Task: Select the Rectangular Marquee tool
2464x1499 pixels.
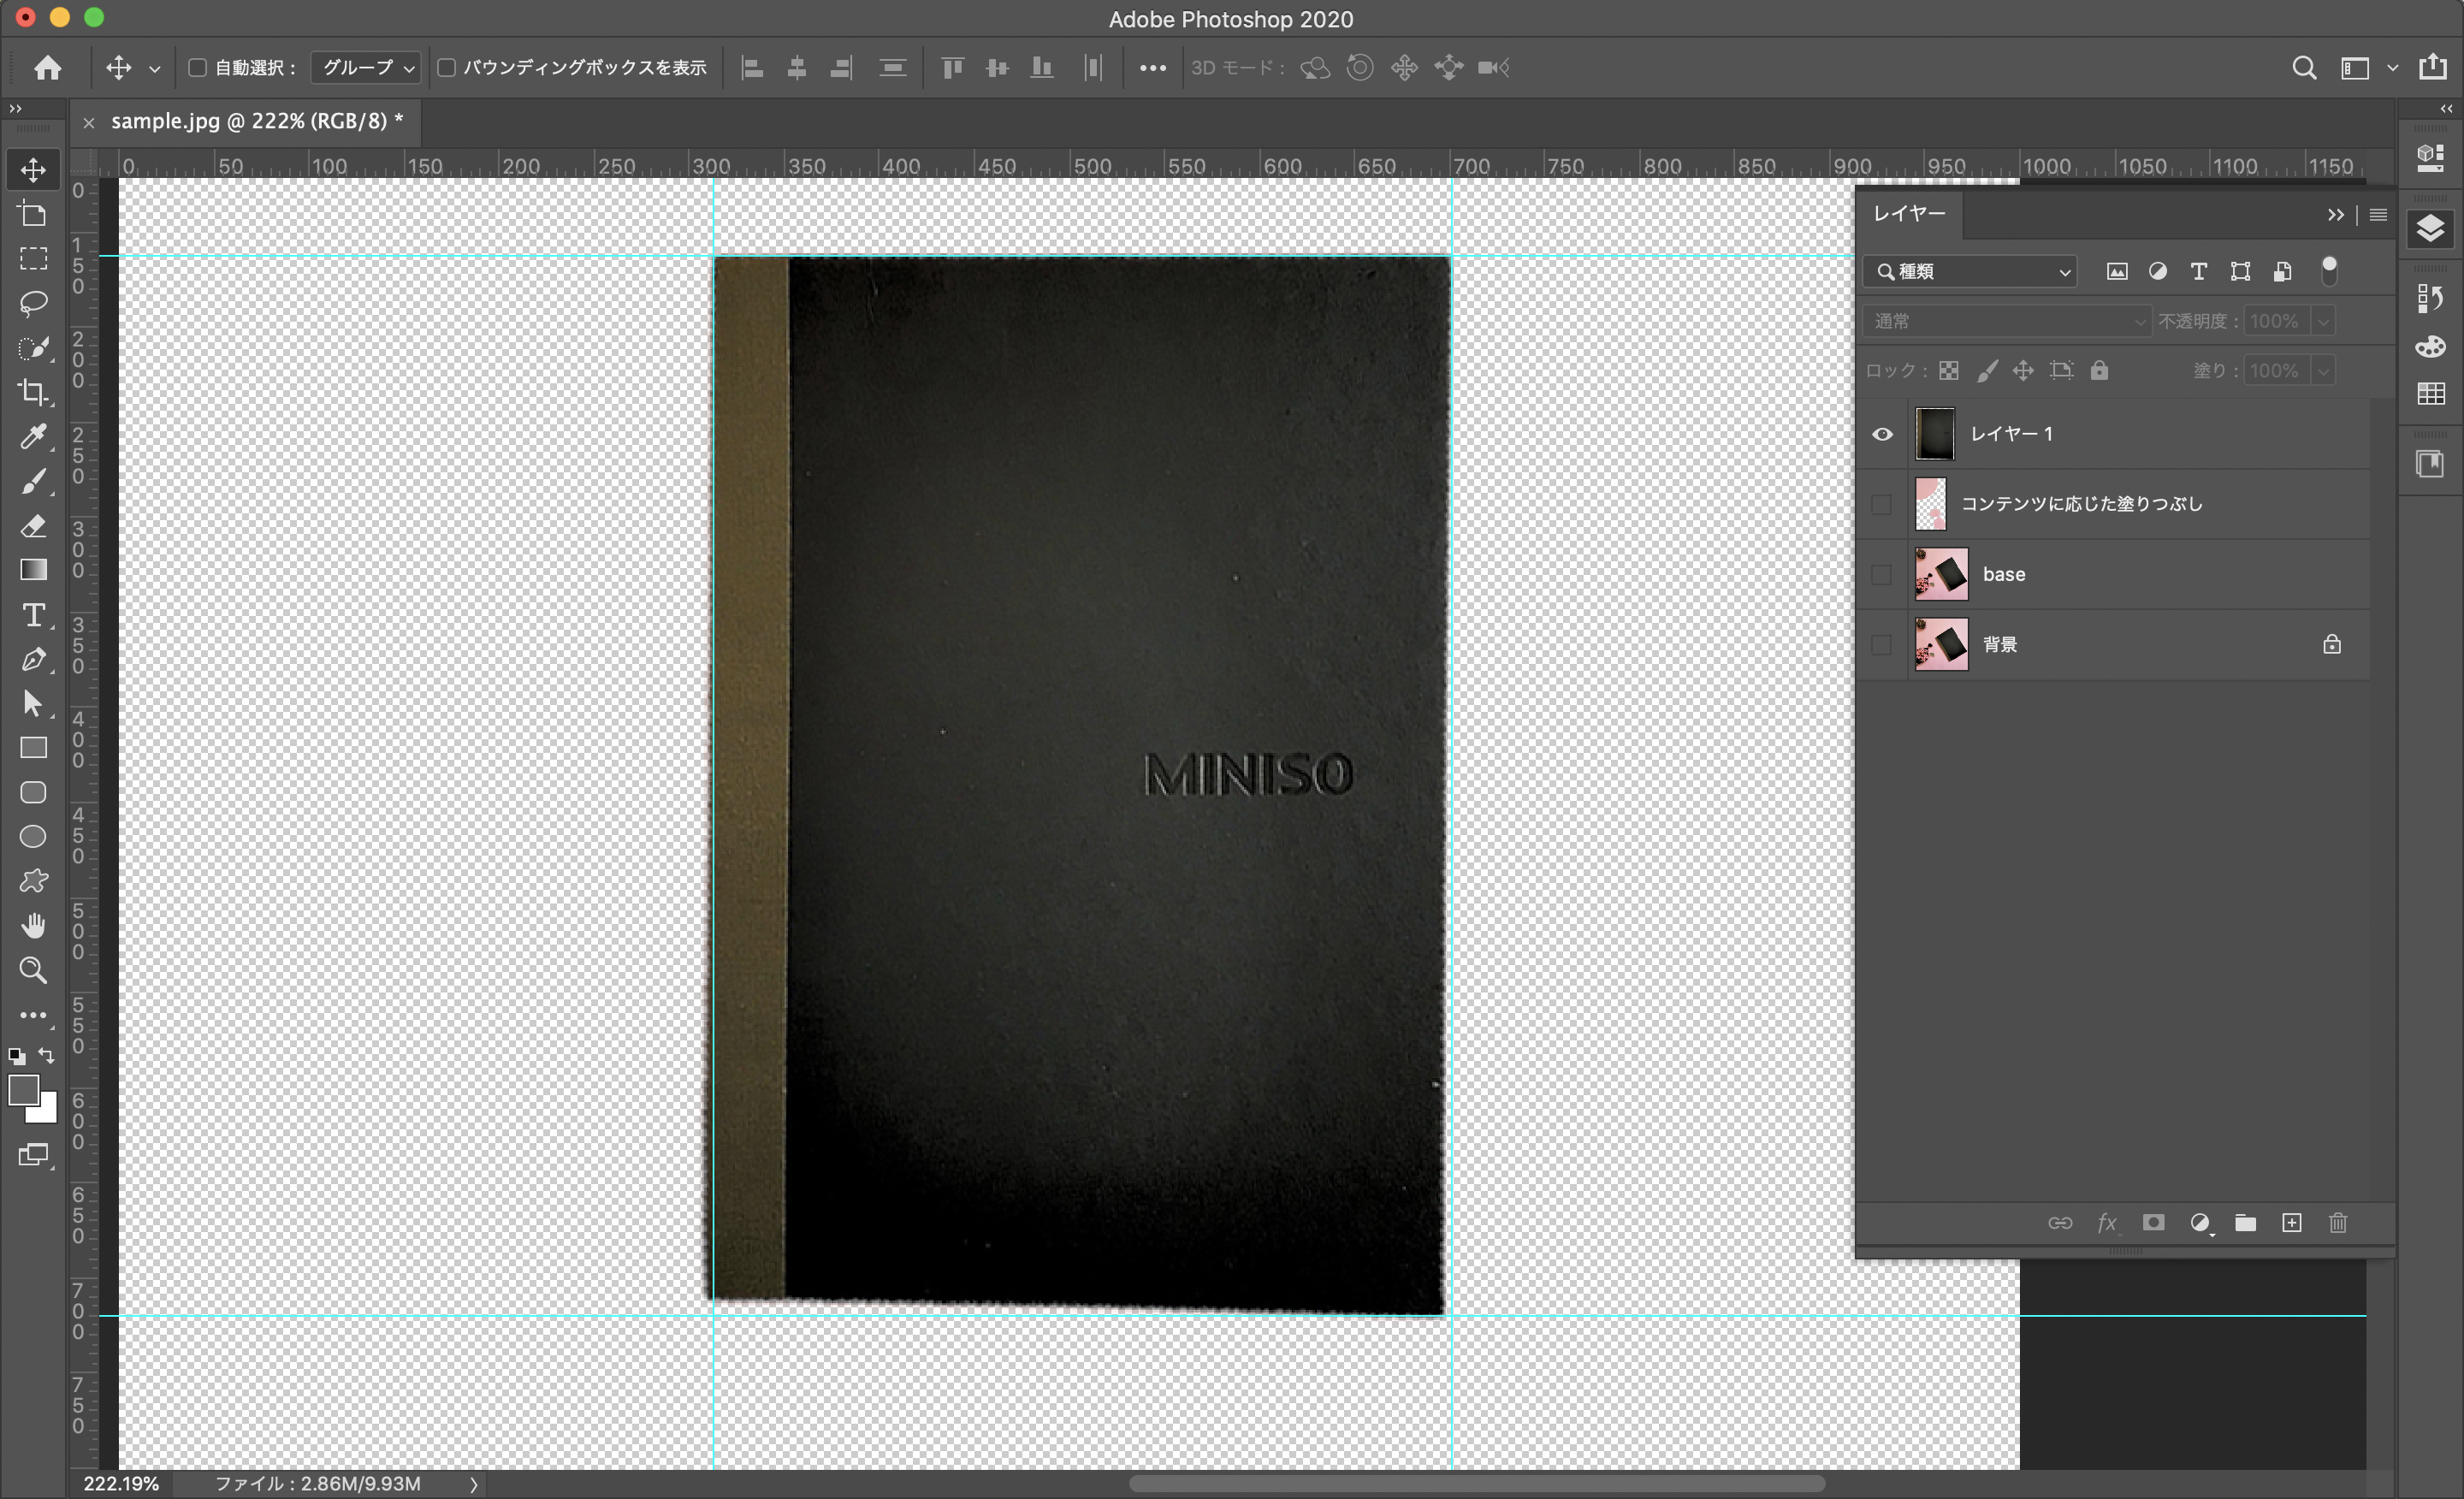Action: [x=33, y=258]
